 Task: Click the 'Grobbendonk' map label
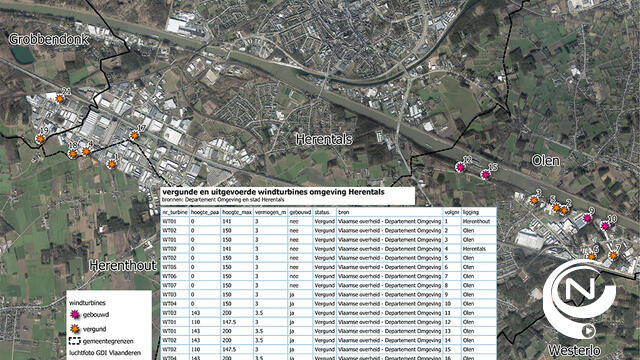[x=49, y=39]
